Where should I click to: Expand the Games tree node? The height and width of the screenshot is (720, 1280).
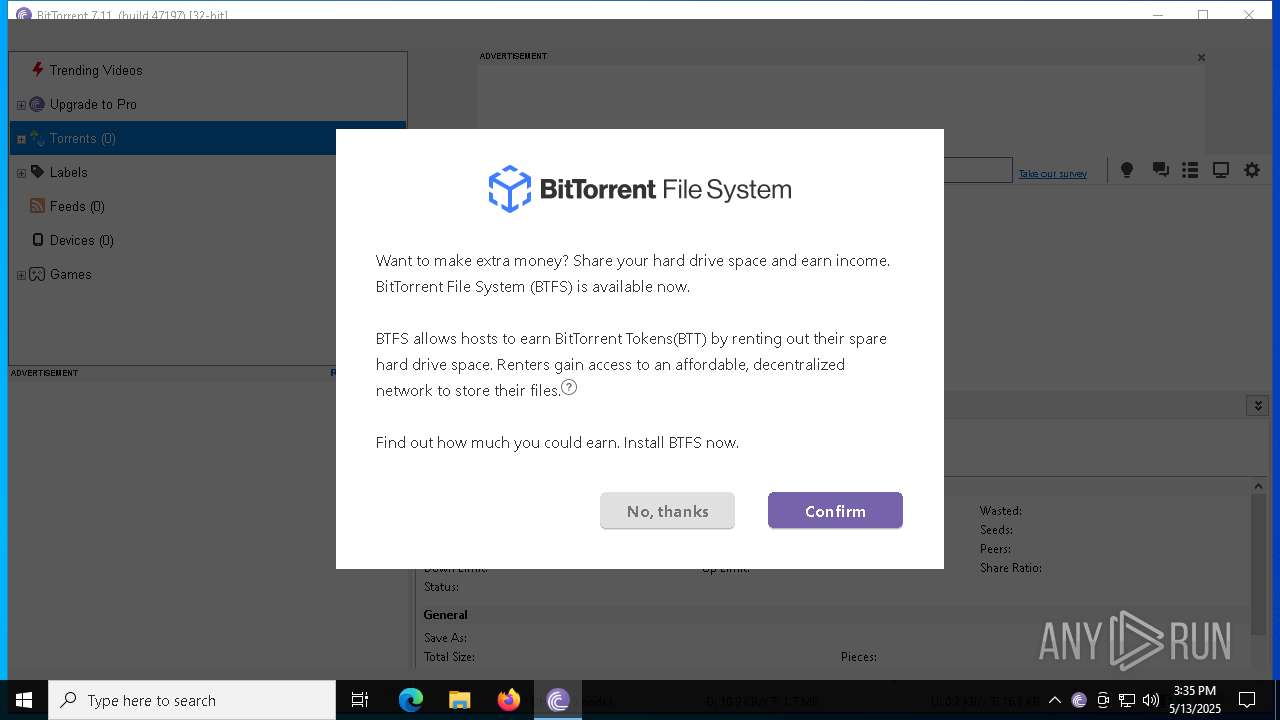point(21,275)
